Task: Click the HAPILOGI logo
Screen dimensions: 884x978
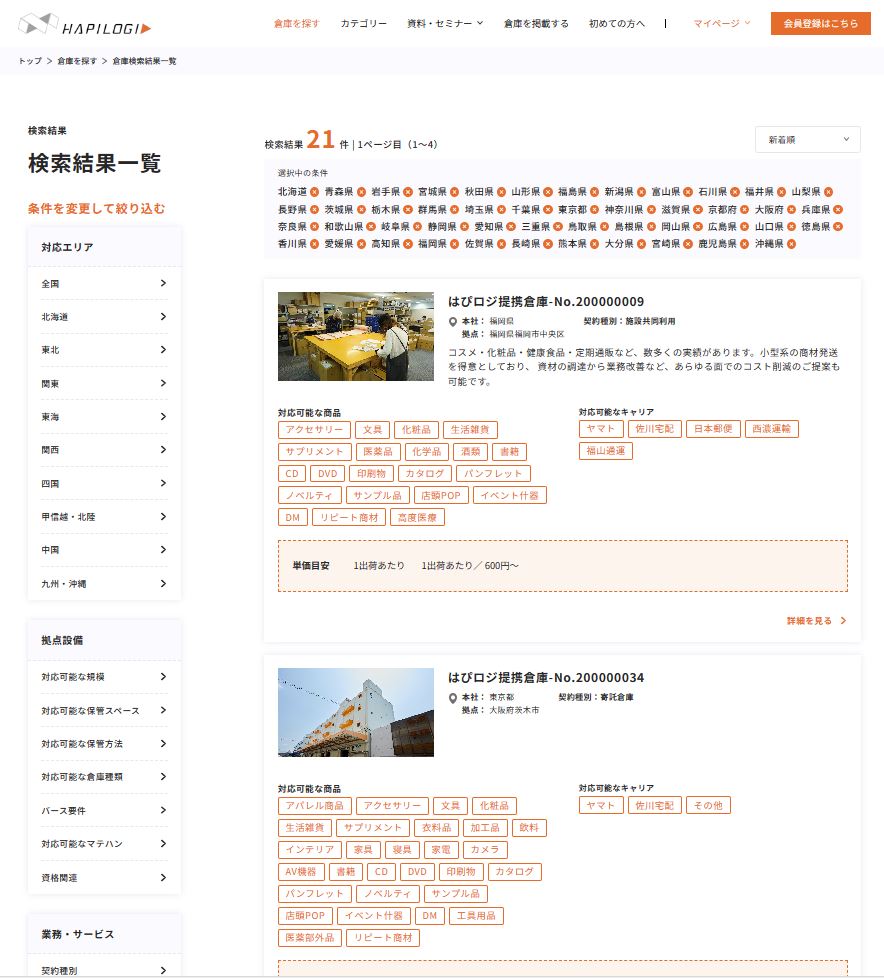Action: click(x=85, y=25)
